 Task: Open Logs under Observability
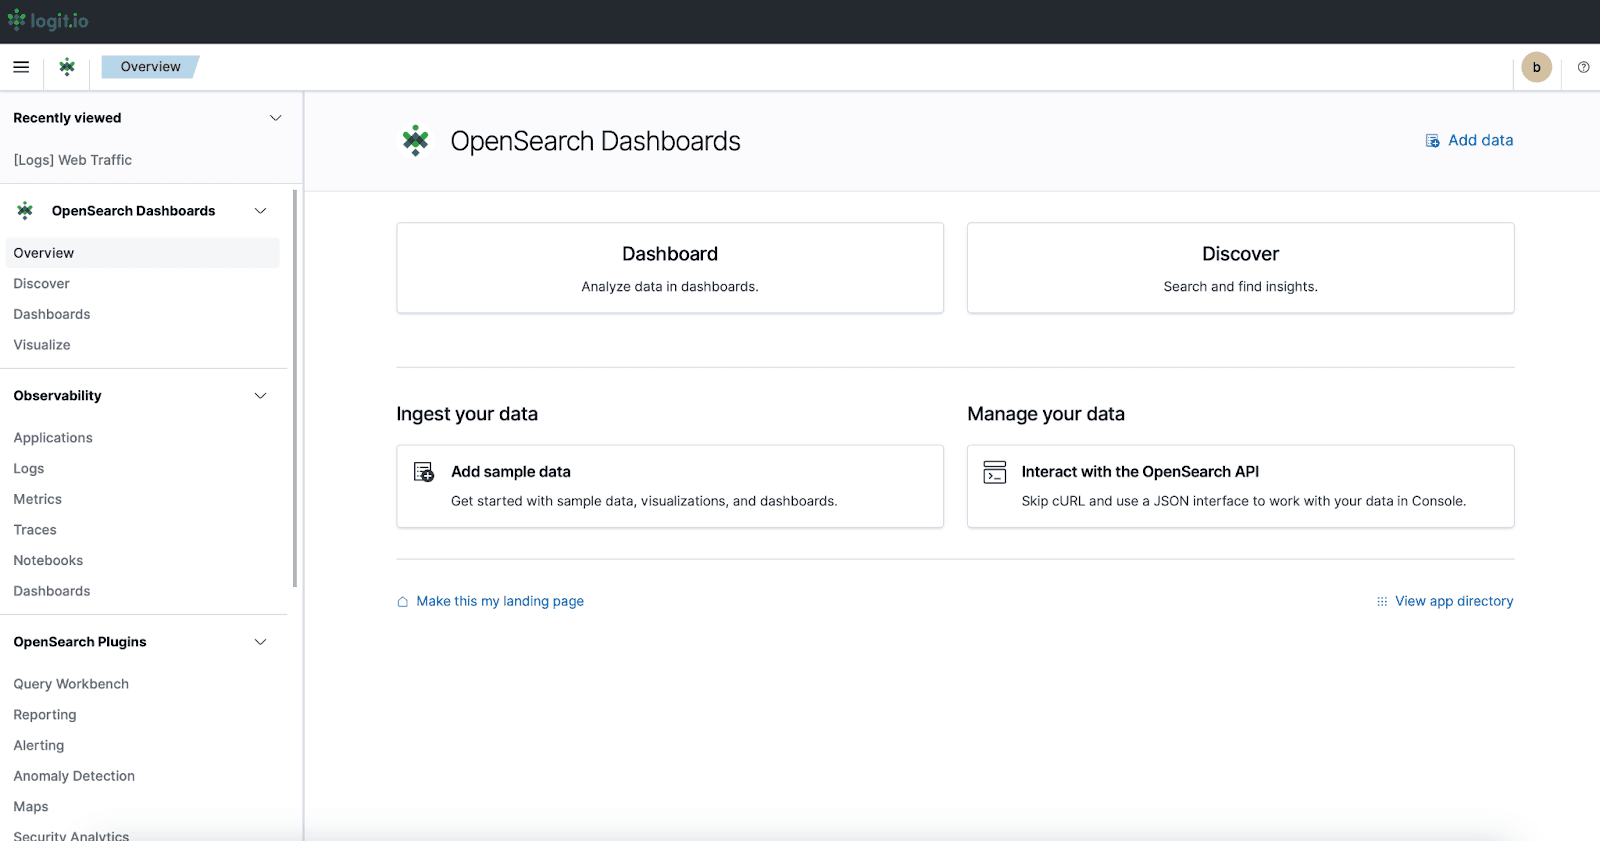pyautogui.click(x=29, y=469)
